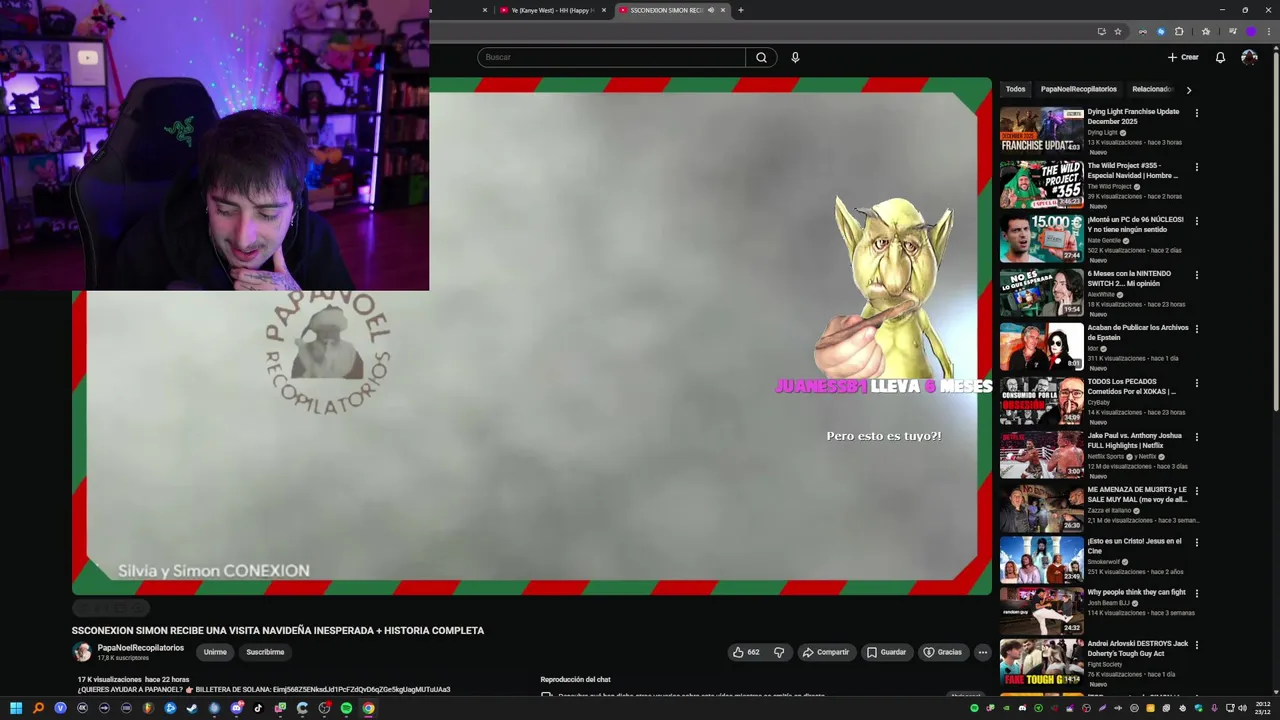This screenshot has width=1280, height=720.
Task: Open options for TODOS los PECADOS video
Action: click(x=1196, y=383)
